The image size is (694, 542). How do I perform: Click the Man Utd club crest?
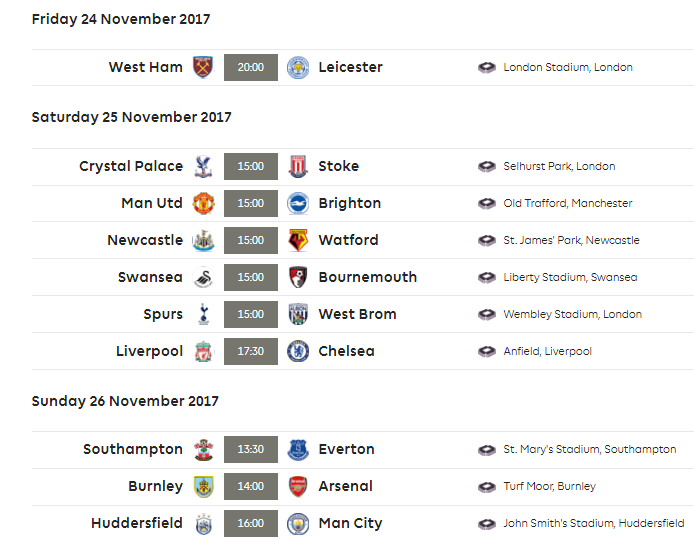click(203, 203)
